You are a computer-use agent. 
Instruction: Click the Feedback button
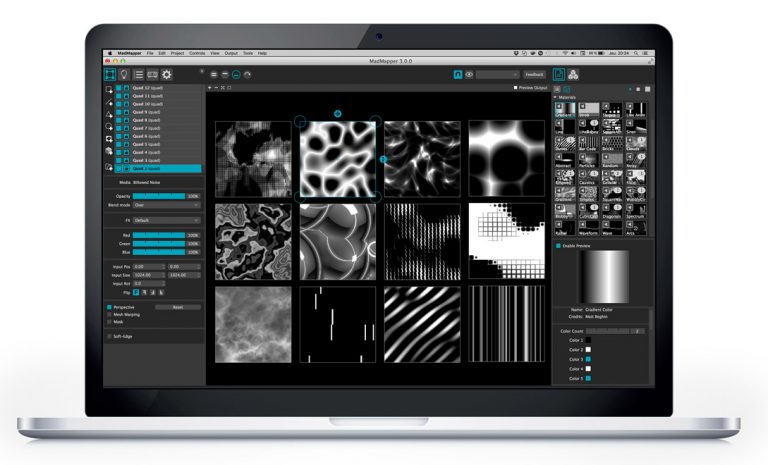535,74
